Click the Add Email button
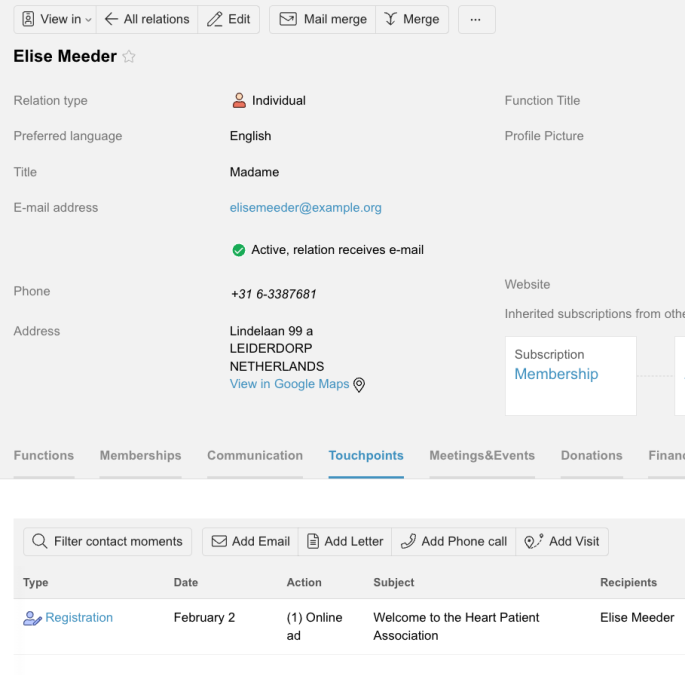The height and width of the screenshot is (685, 685). 250,541
